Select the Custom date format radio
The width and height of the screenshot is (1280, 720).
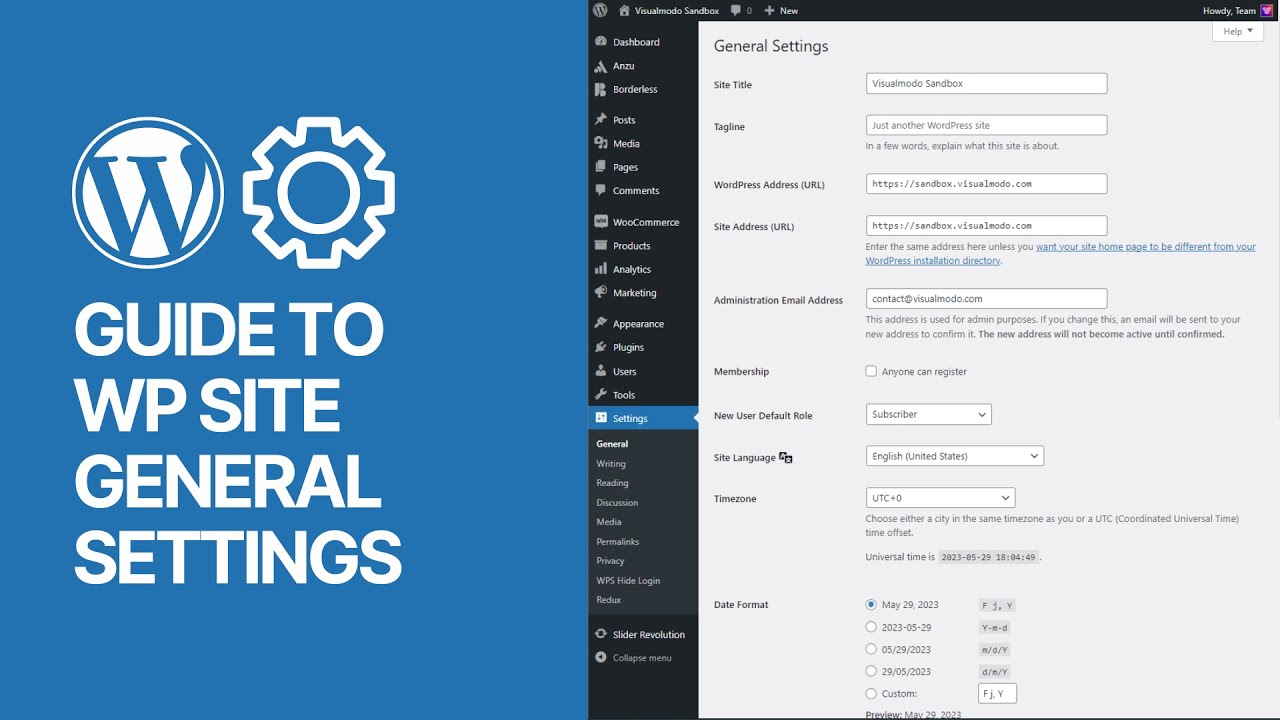pos(871,693)
